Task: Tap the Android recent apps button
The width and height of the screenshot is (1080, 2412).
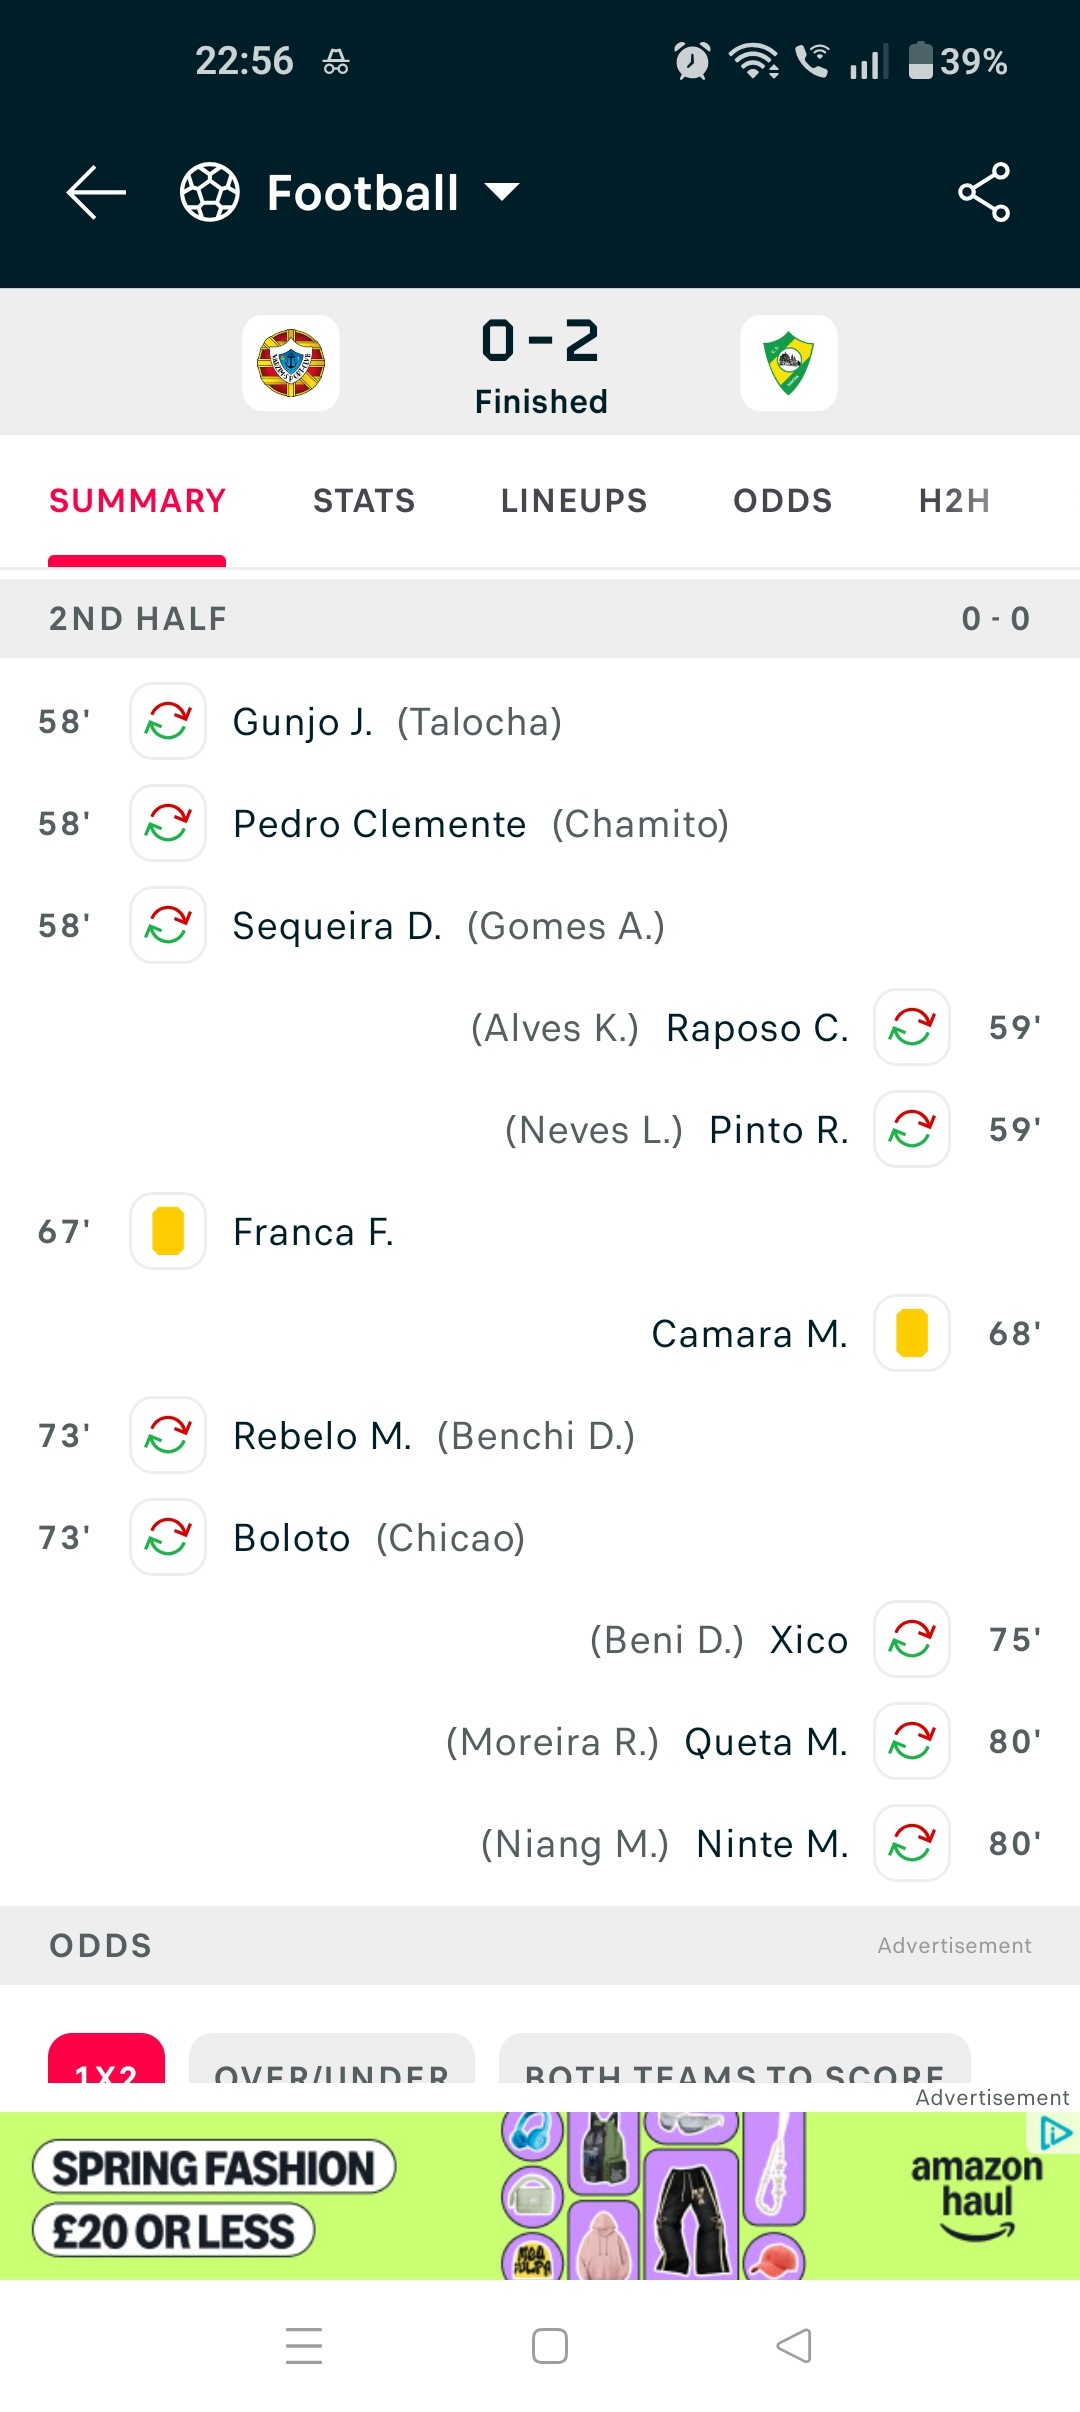Action: tap(304, 2346)
